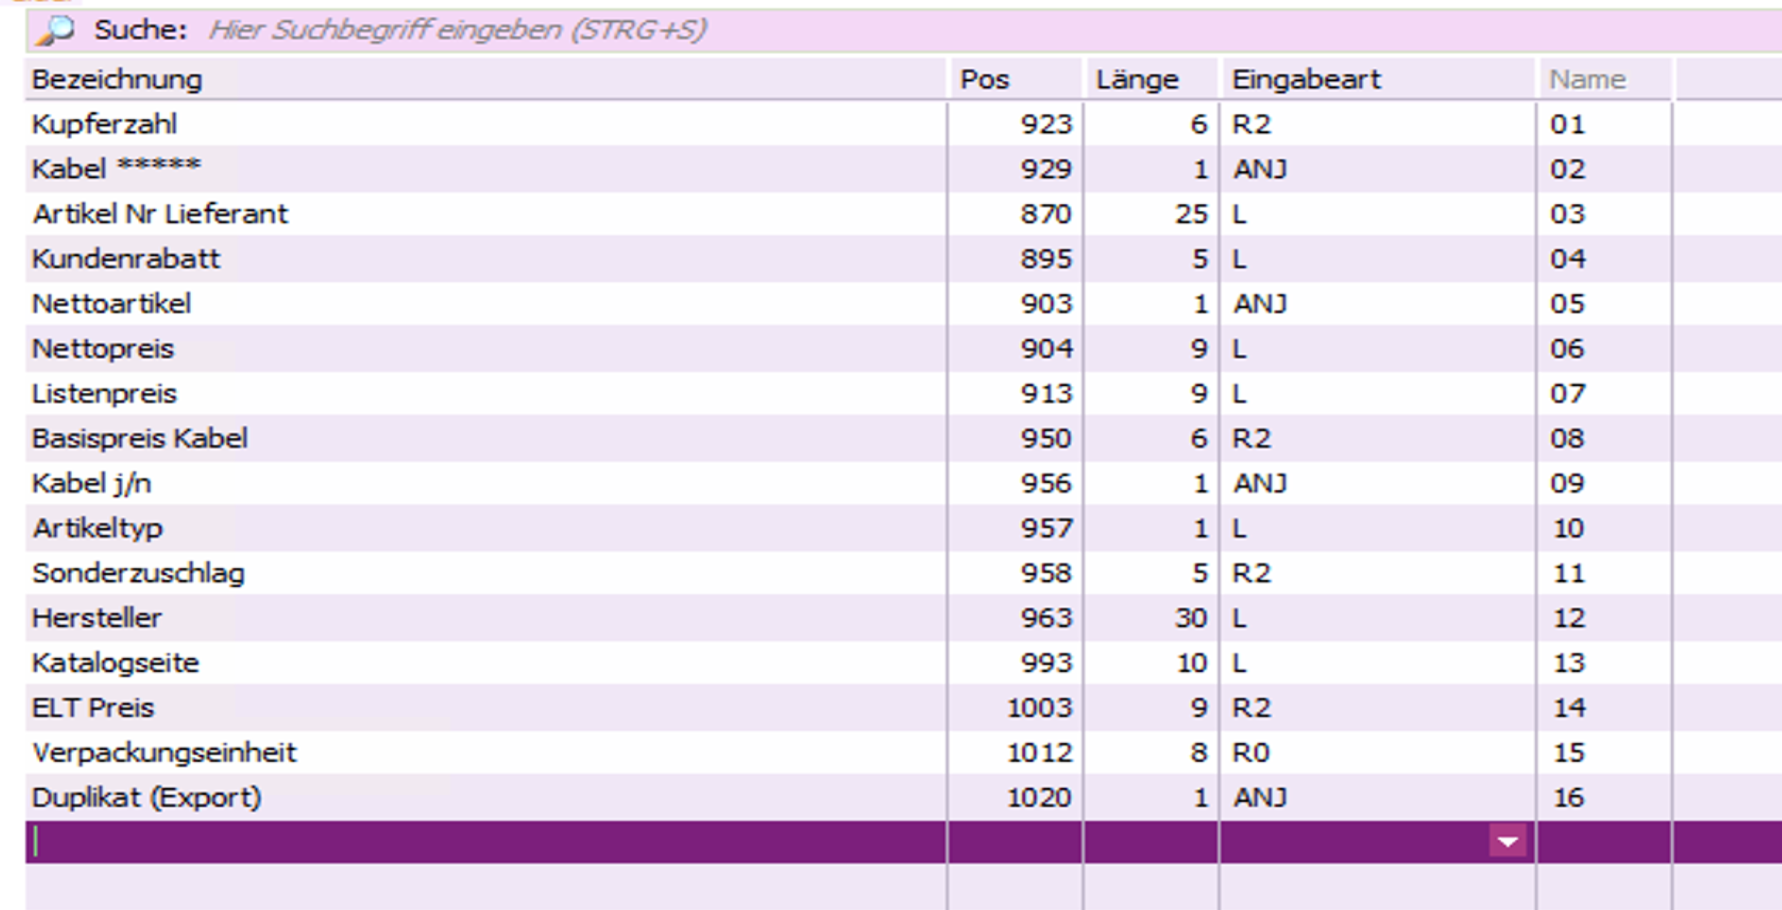Select the Verpackungseinheit row

[164, 753]
